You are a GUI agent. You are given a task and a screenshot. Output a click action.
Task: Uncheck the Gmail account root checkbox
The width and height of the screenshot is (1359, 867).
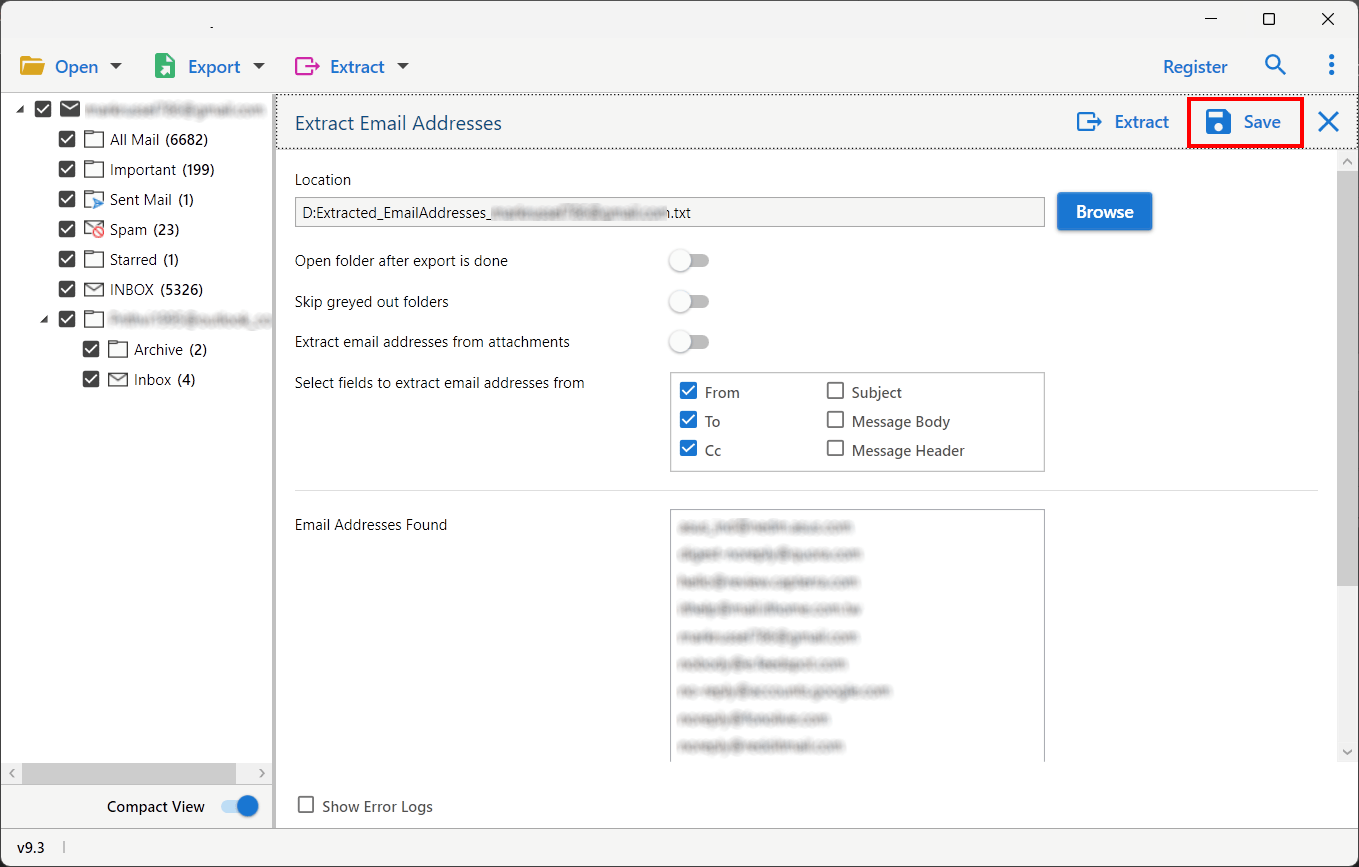(43, 109)
